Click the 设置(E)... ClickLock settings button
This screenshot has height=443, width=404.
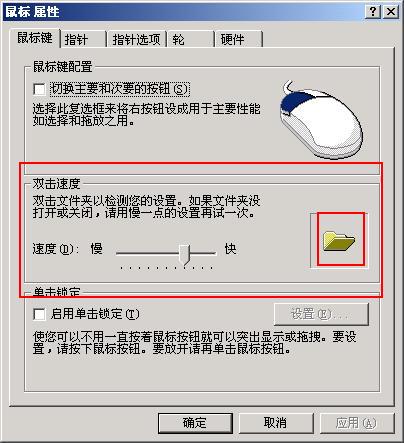click(321, 314)
